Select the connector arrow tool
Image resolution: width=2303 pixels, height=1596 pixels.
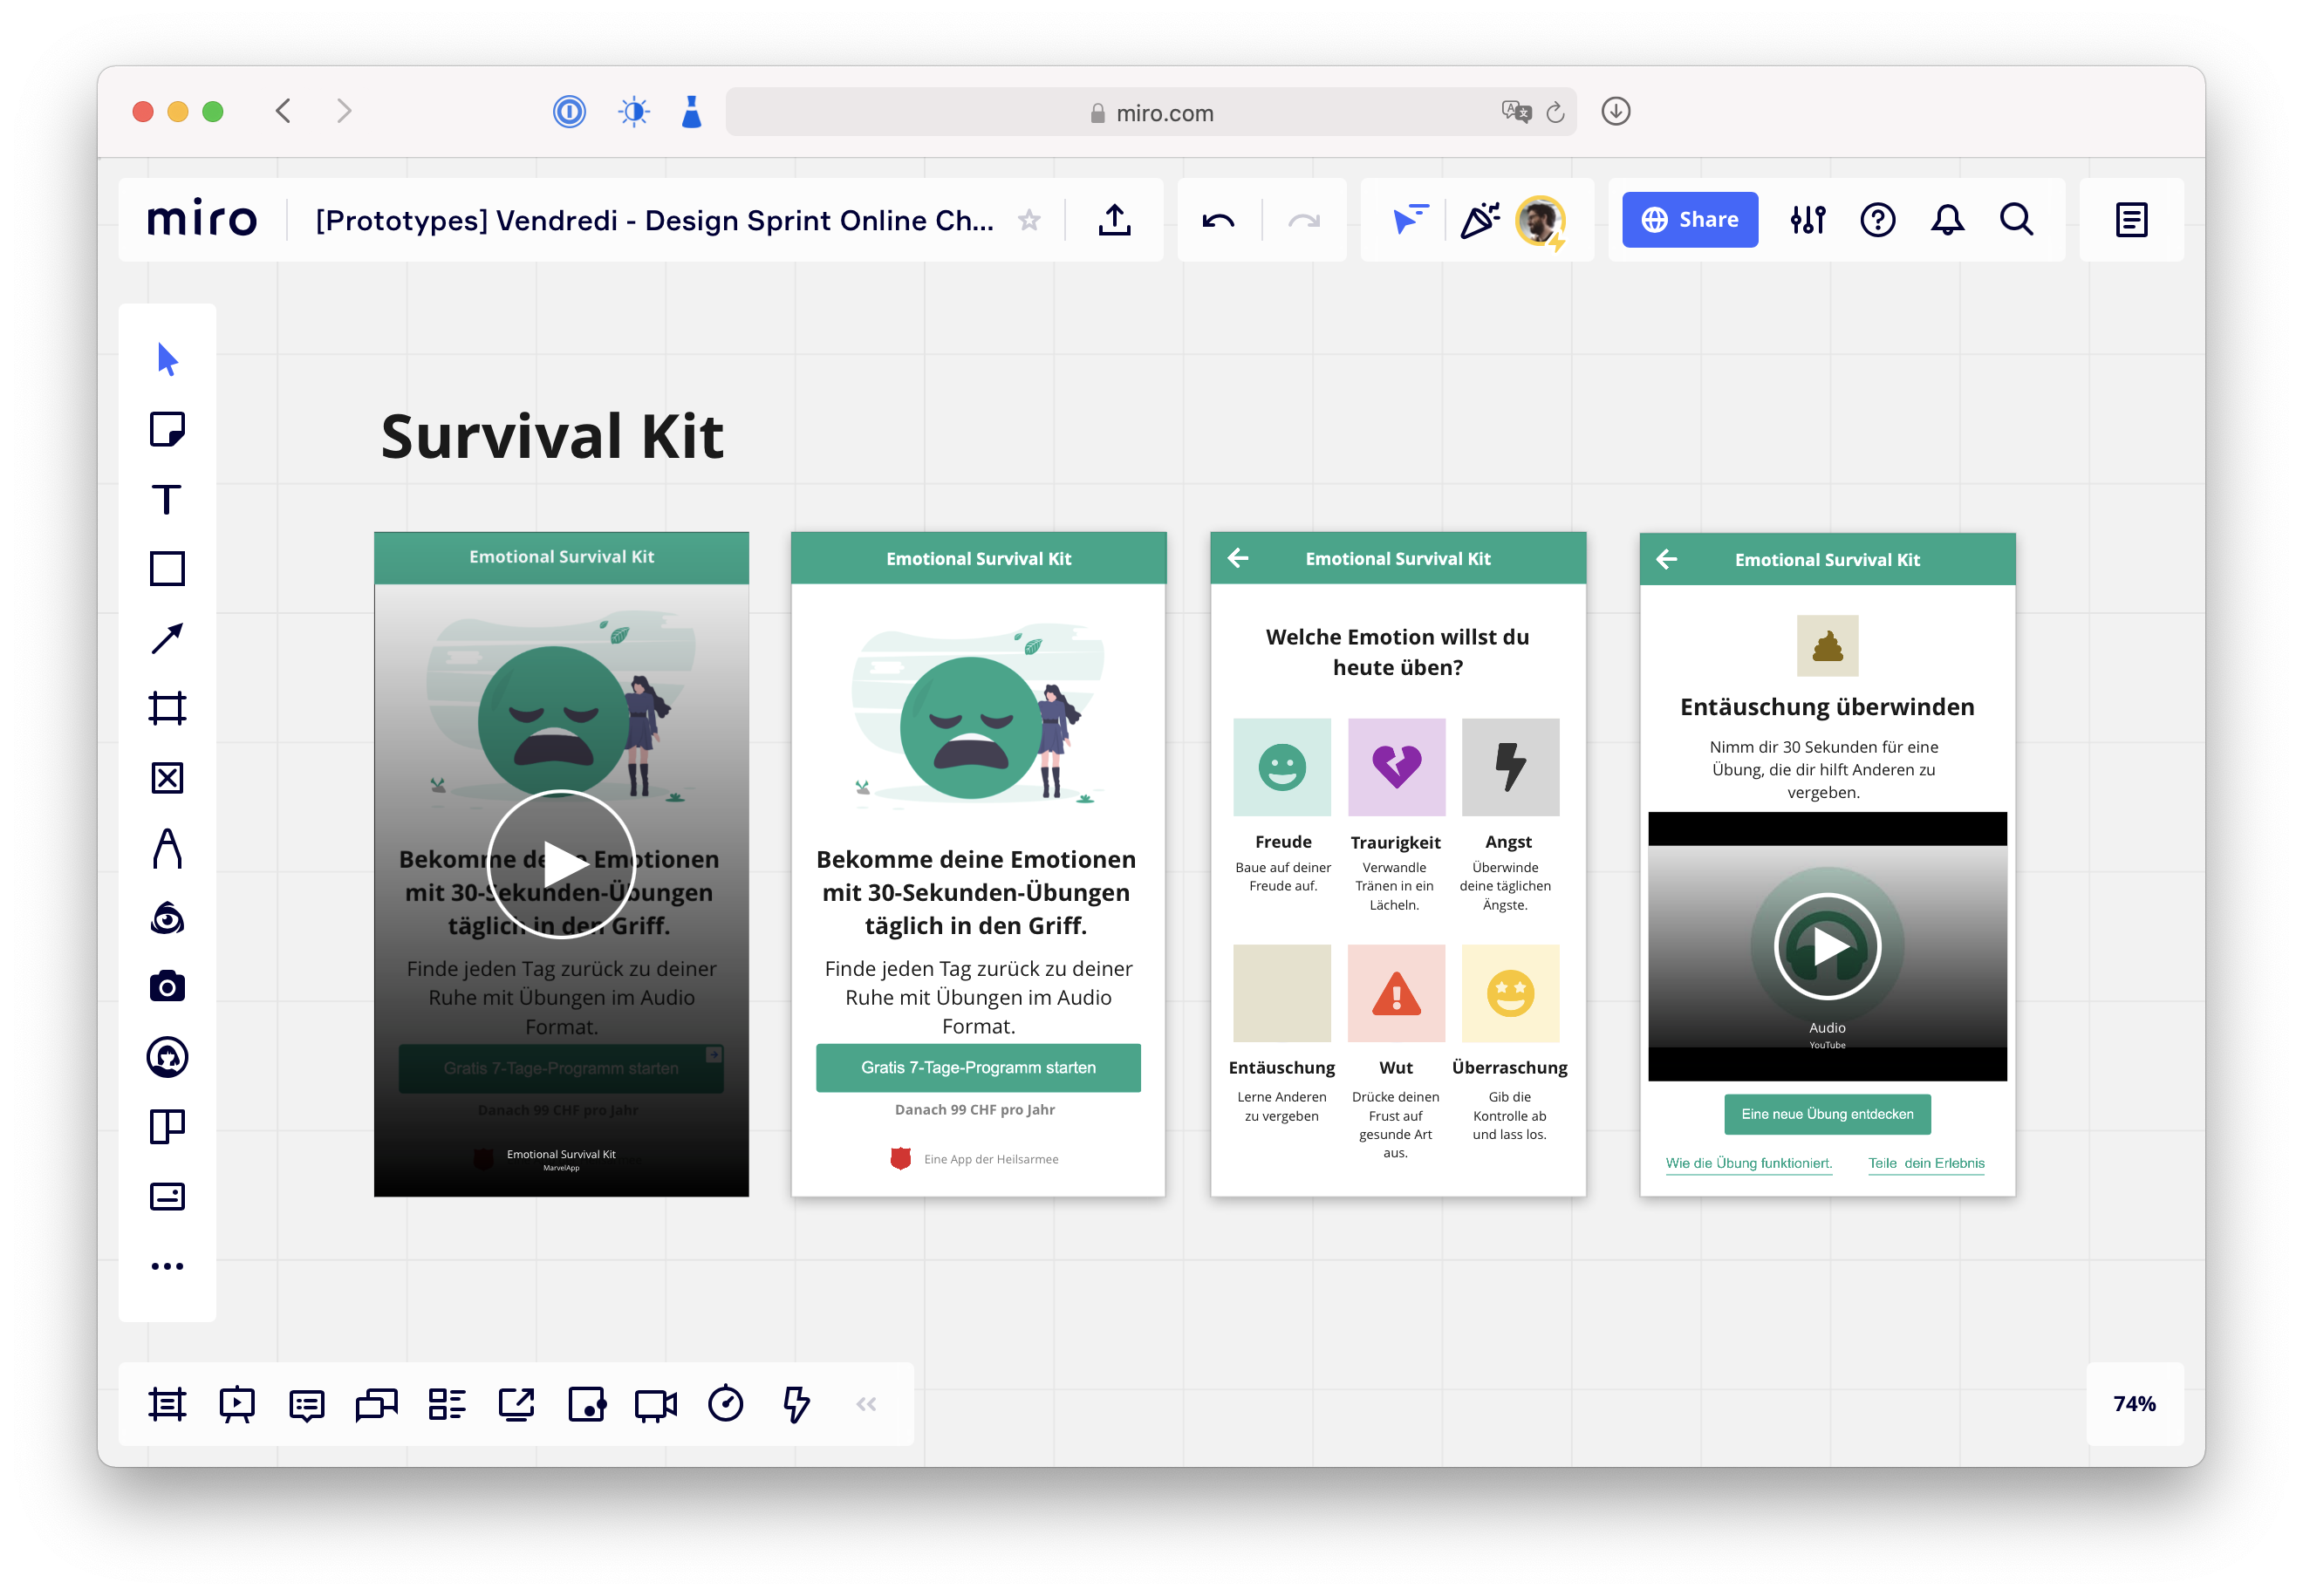click(168, 639)
